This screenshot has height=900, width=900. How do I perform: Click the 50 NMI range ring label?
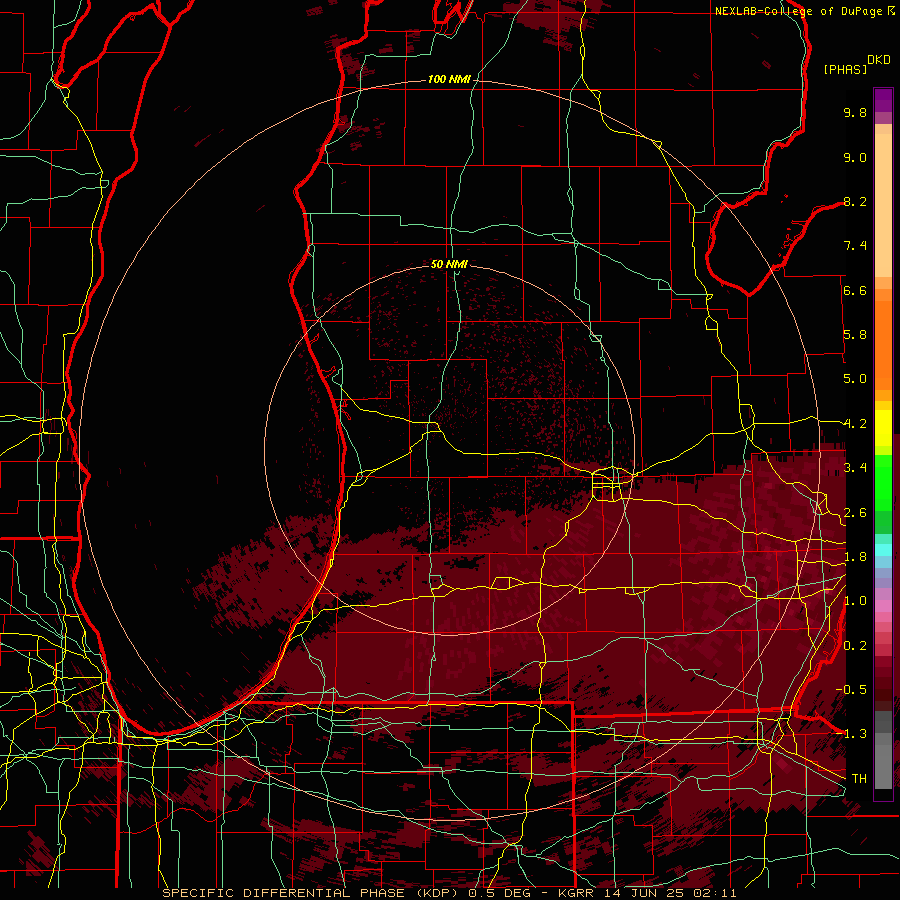[x=449, y=264]
